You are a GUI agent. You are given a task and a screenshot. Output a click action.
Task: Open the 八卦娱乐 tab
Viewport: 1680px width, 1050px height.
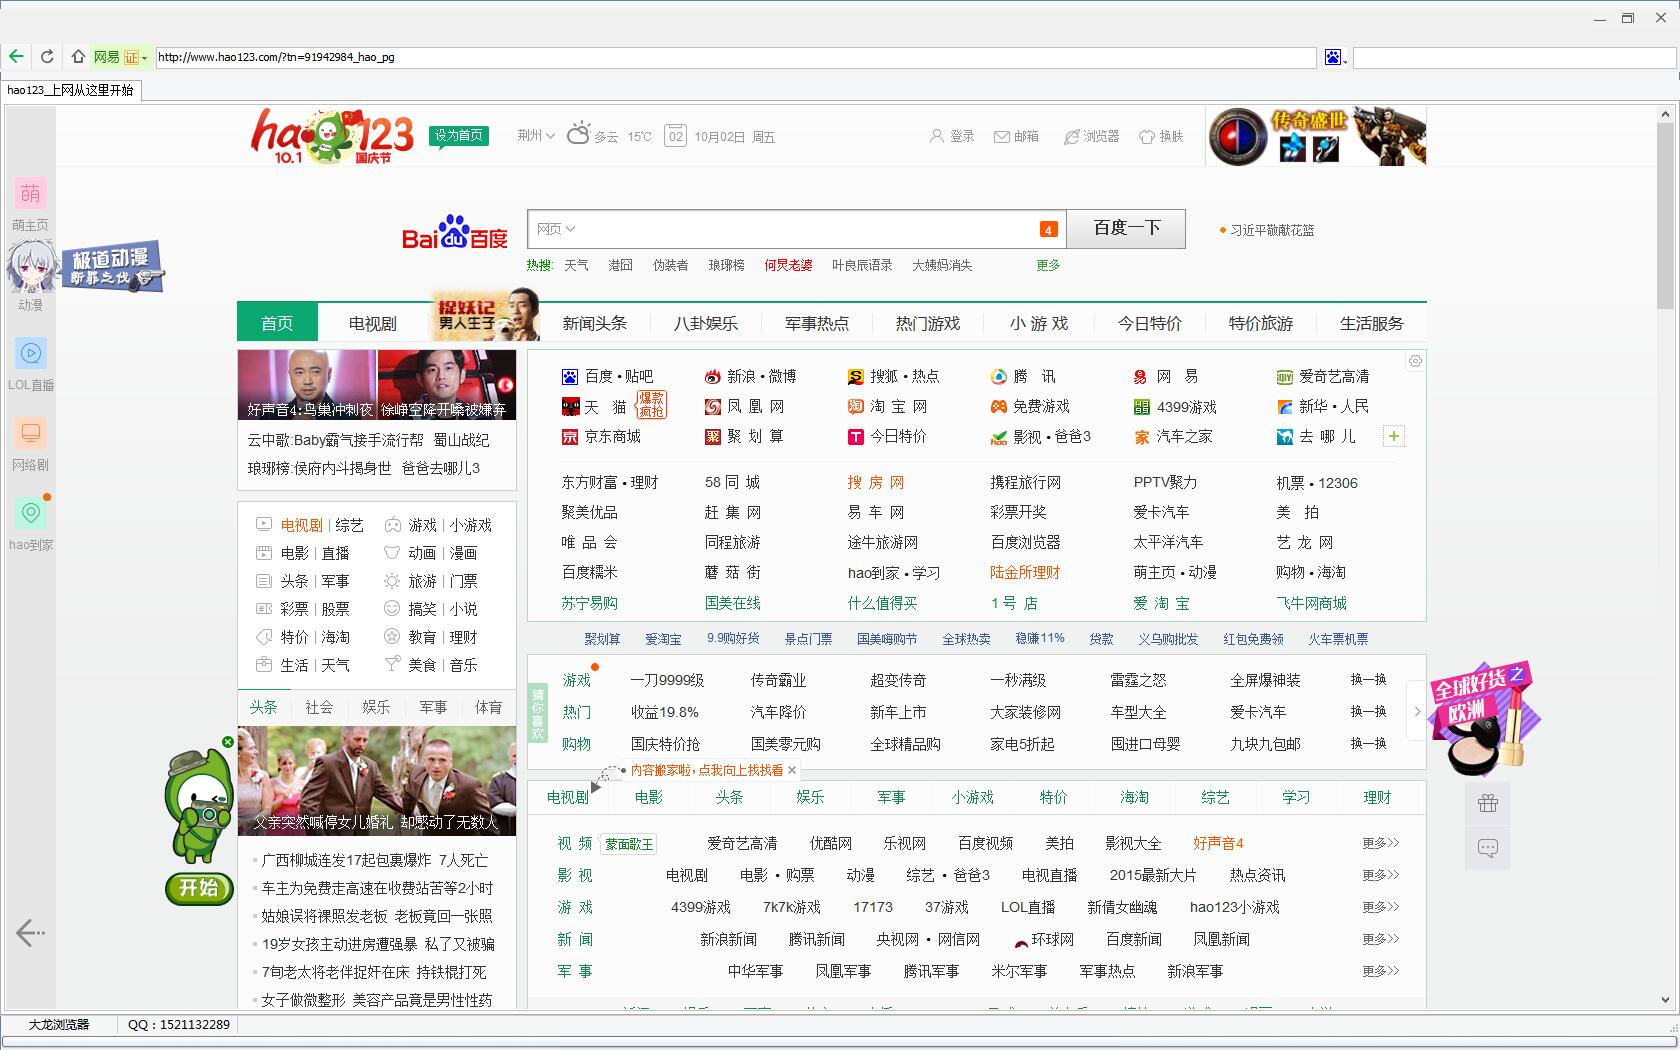coord(706,323)
